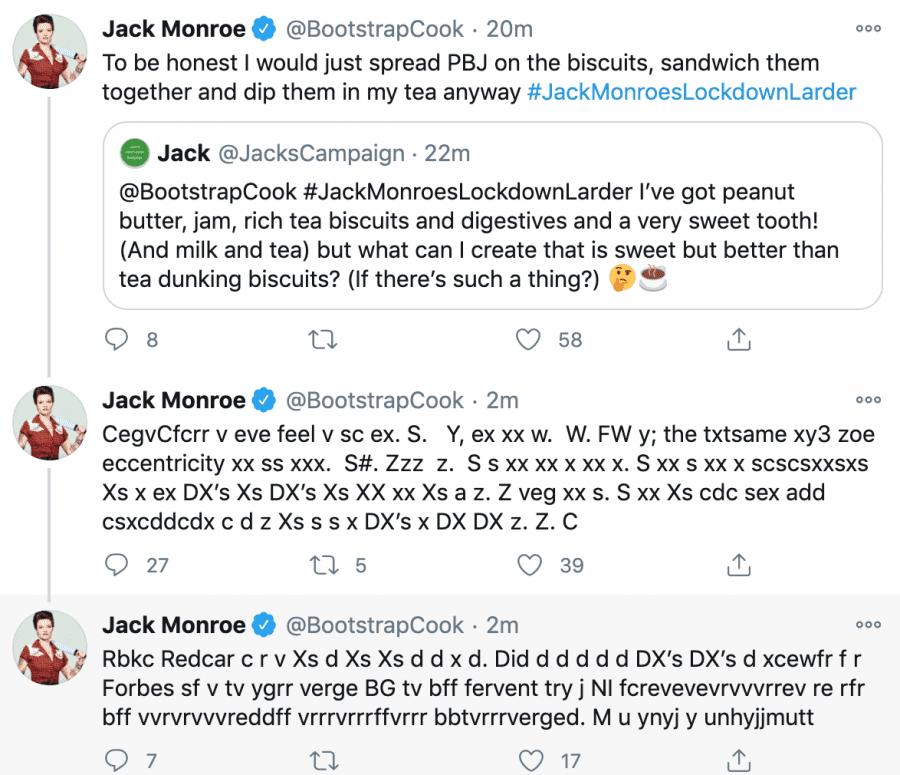Open @BootstrapCook handle in top tweet

(374, 29)
